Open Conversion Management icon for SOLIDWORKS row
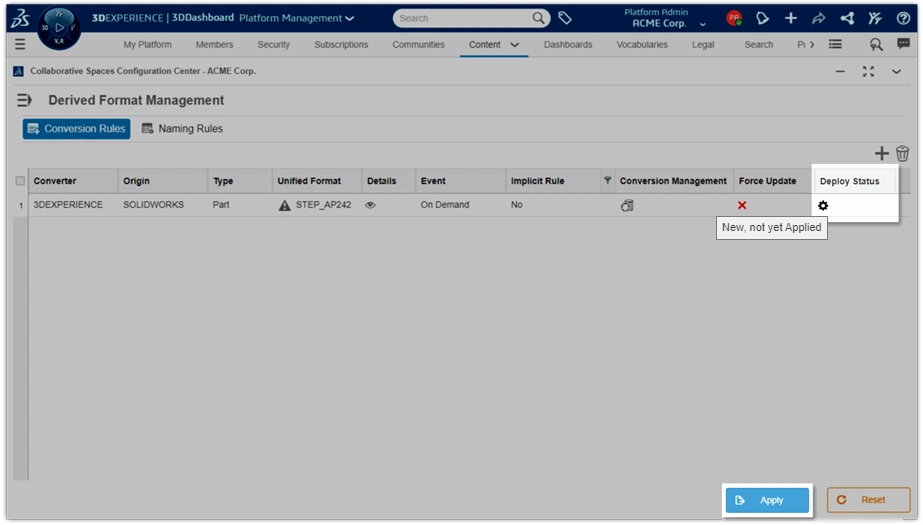Viewport: 923px width, 525px height. click(627, 205)
